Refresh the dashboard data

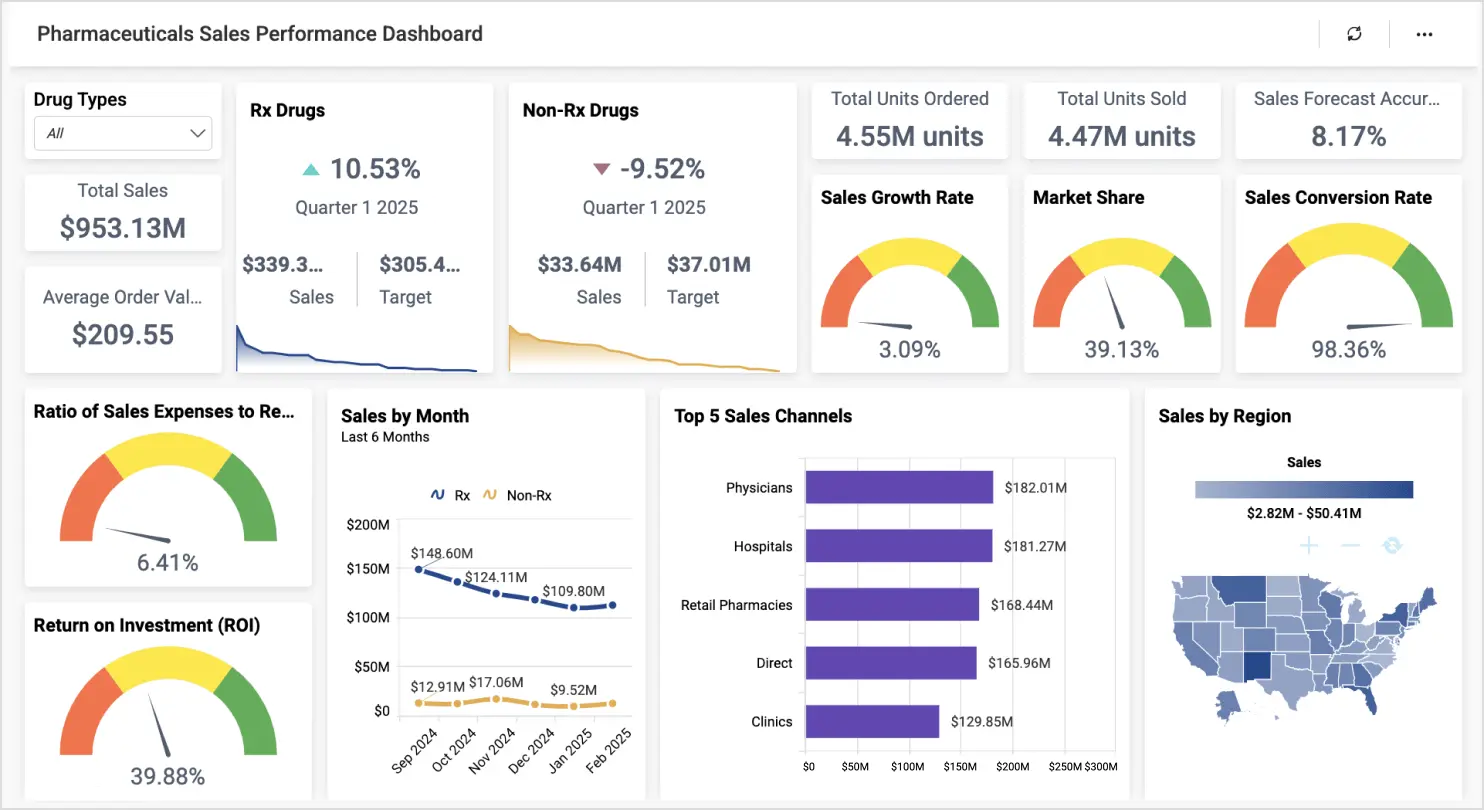pyautogui.click(x=1353, y=33)
